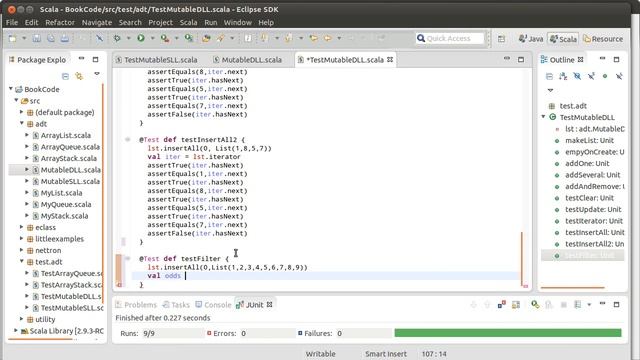The width and height of the screenshot is (640, 360).
Task: Toggle alphabetical Sort in Outline view
Action: (x=563, y=76)
